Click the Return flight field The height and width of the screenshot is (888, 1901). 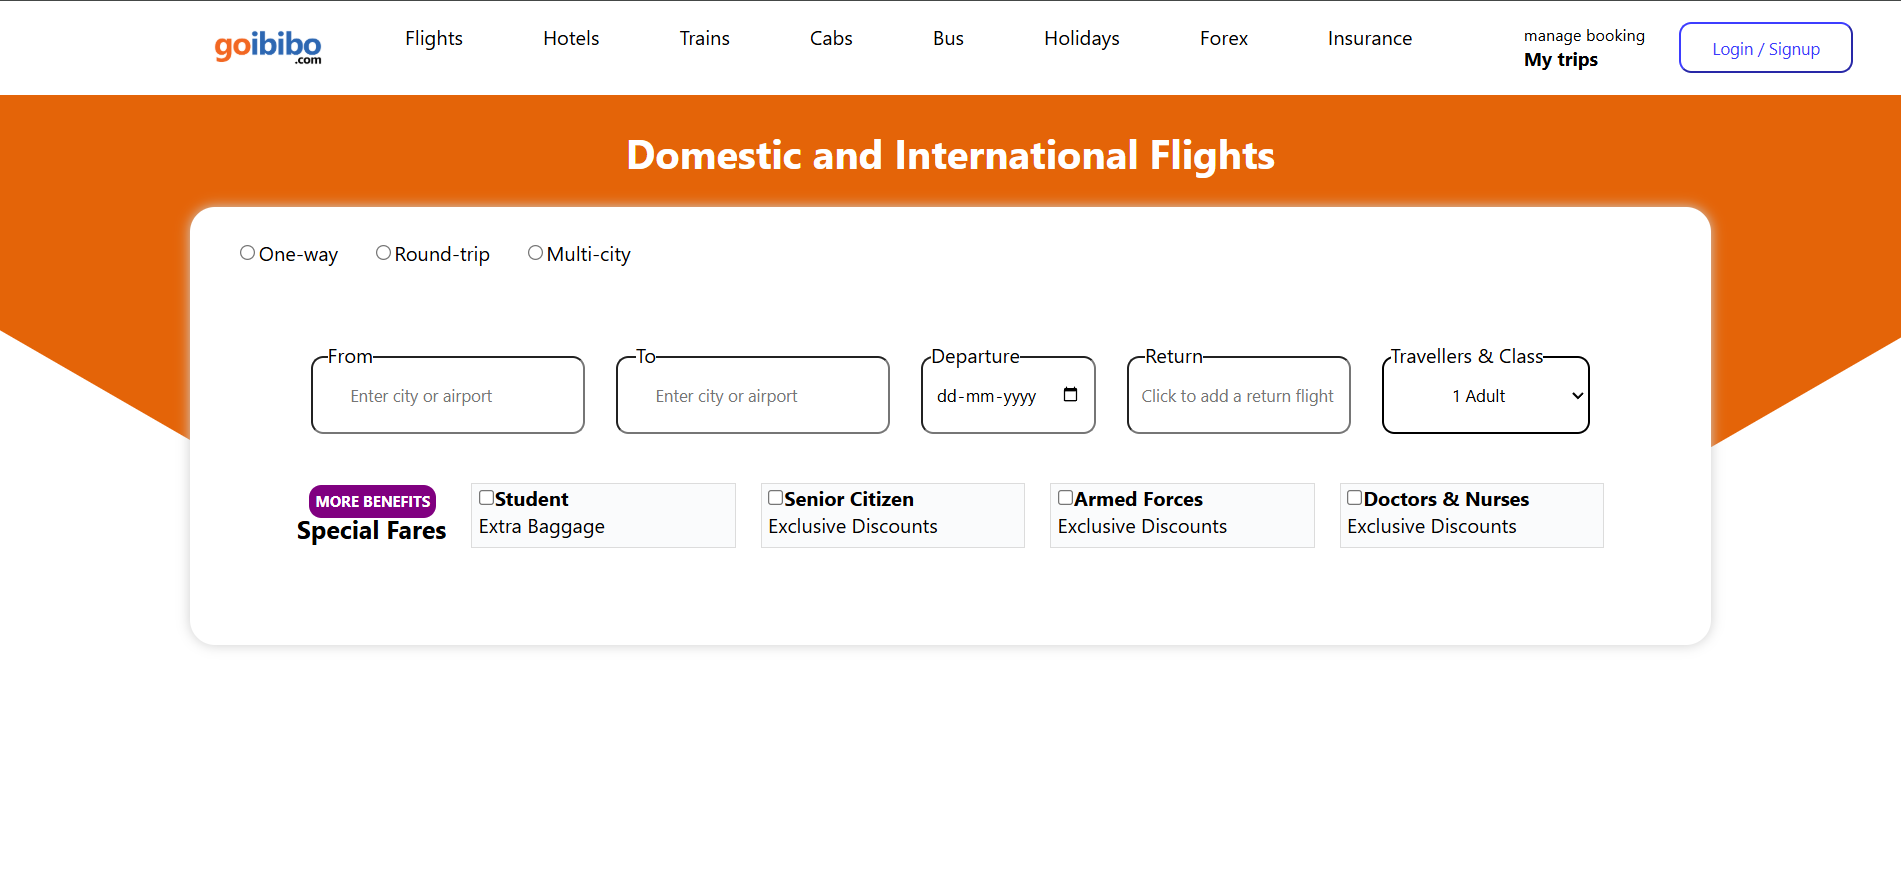[1238, 396]
